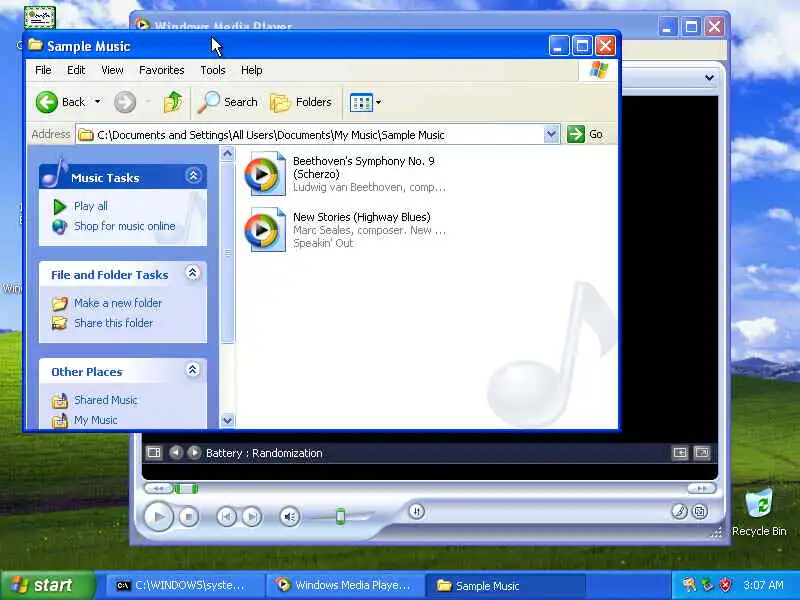Click the Play all link
Image resolution: width=800 pixels, height=600 pixels.
pyautogui.click(x=91, y=206)
